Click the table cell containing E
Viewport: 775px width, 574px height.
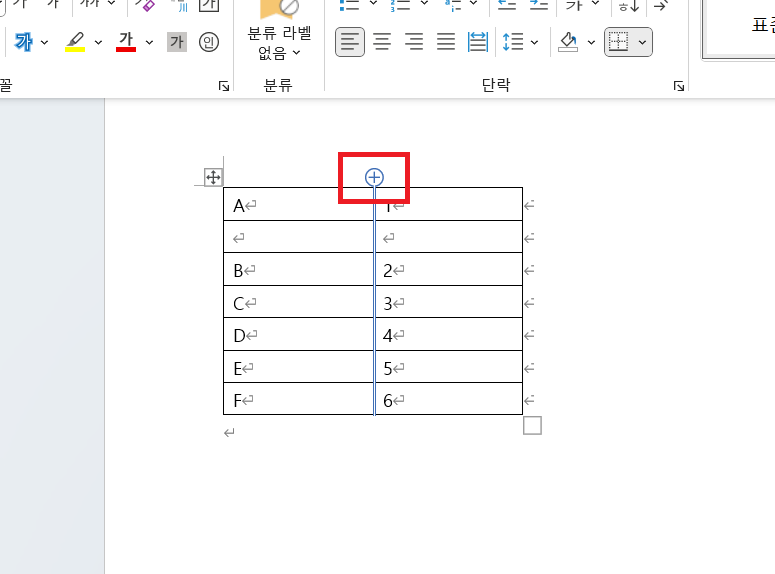(x=299, y=367)
